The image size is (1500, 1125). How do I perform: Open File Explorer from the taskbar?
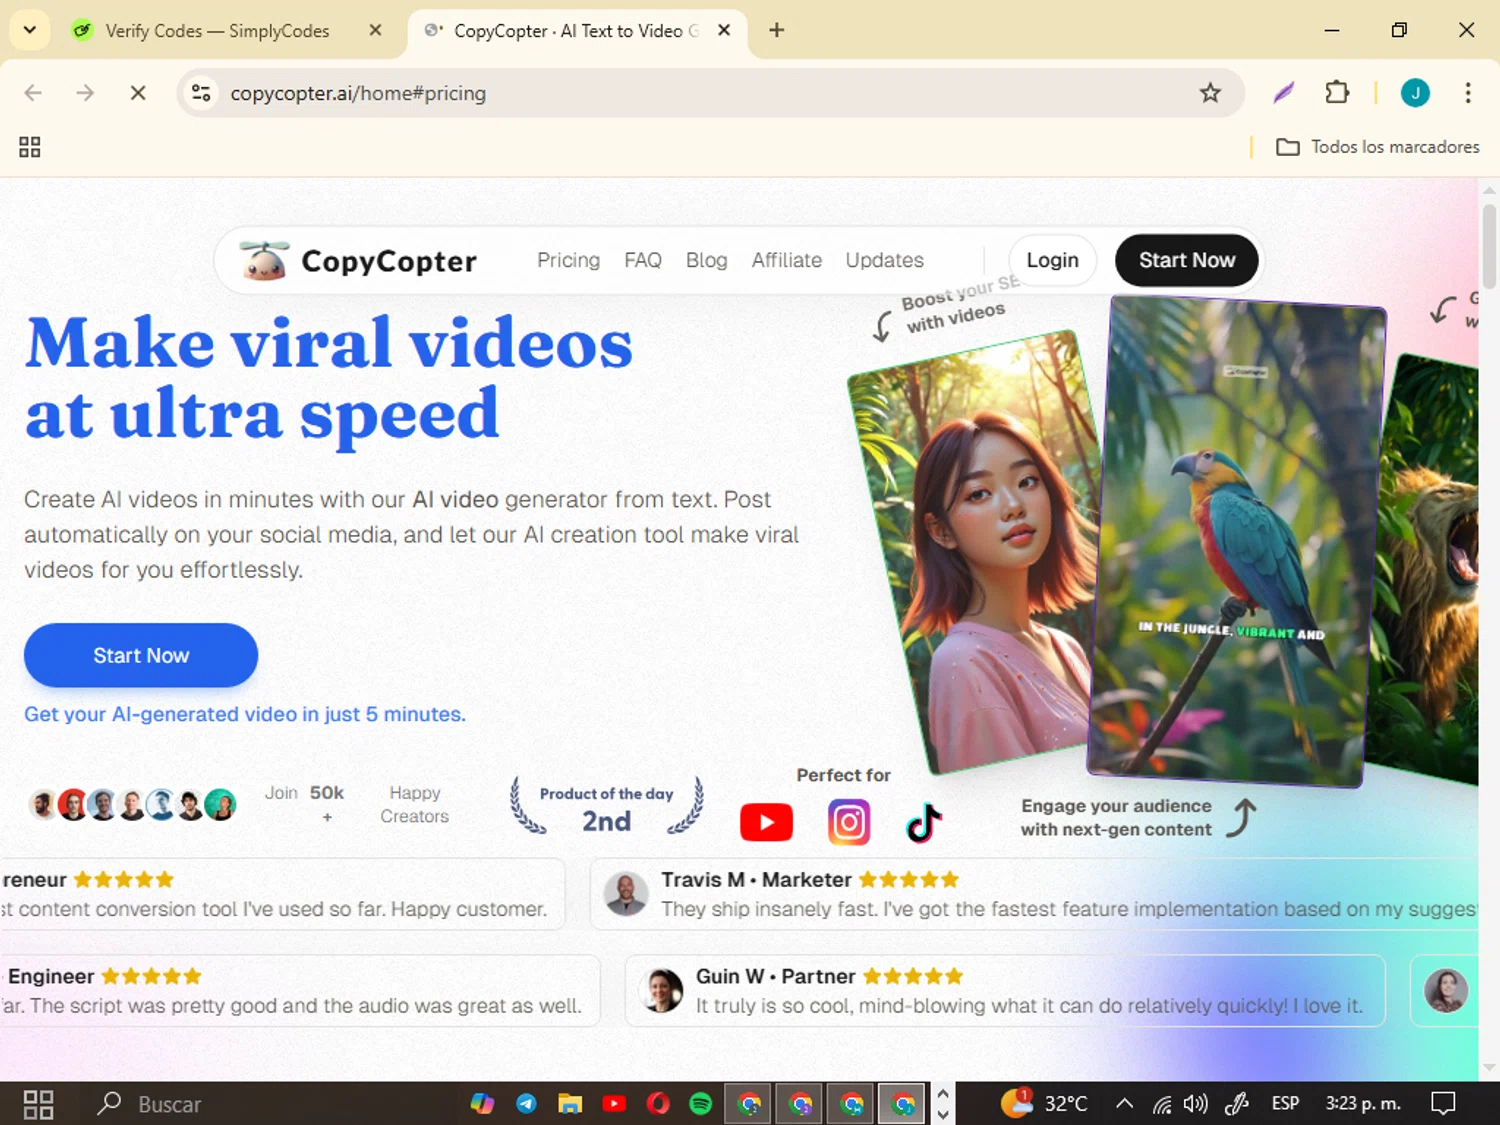coord(570,1104)
